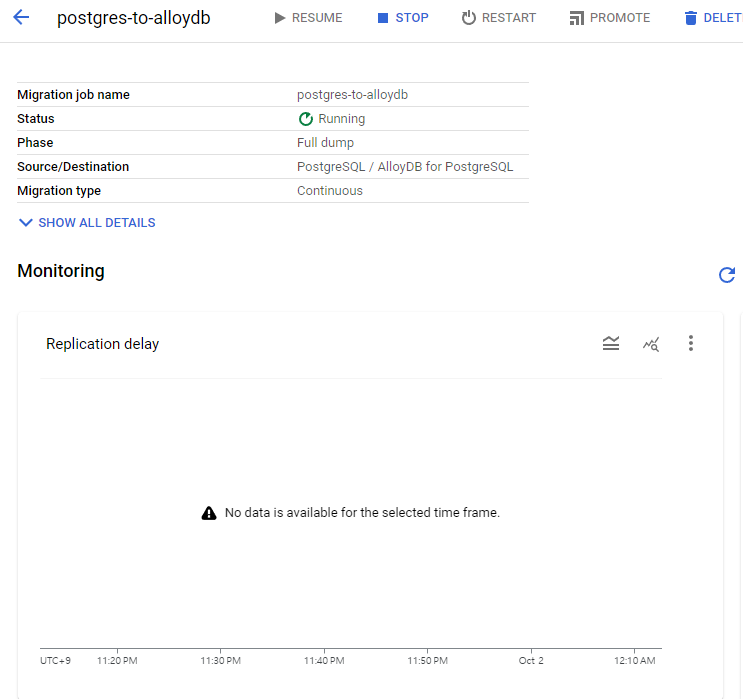Refresh the Monitoring section
Screen dimensions: 743x699
point(727,275)
